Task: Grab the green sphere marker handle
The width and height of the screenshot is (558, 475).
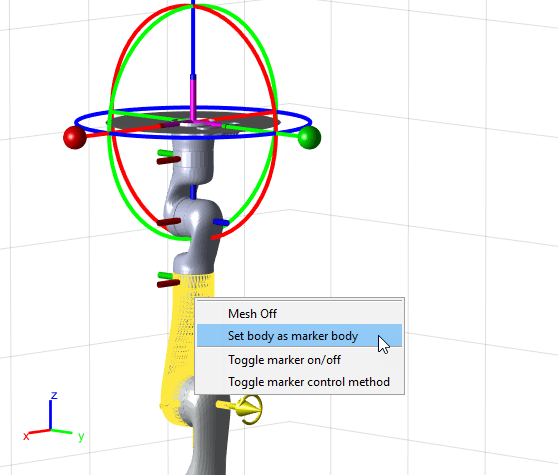Action: [309, 137]
